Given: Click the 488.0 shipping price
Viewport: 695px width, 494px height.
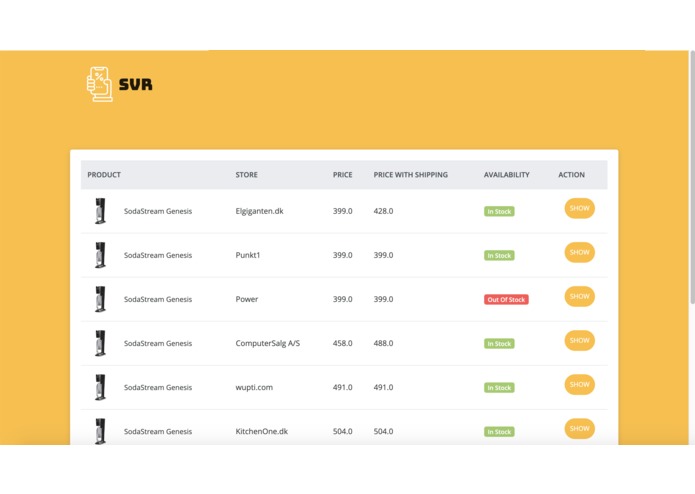Looking at the screenshot, I should 383,343.
